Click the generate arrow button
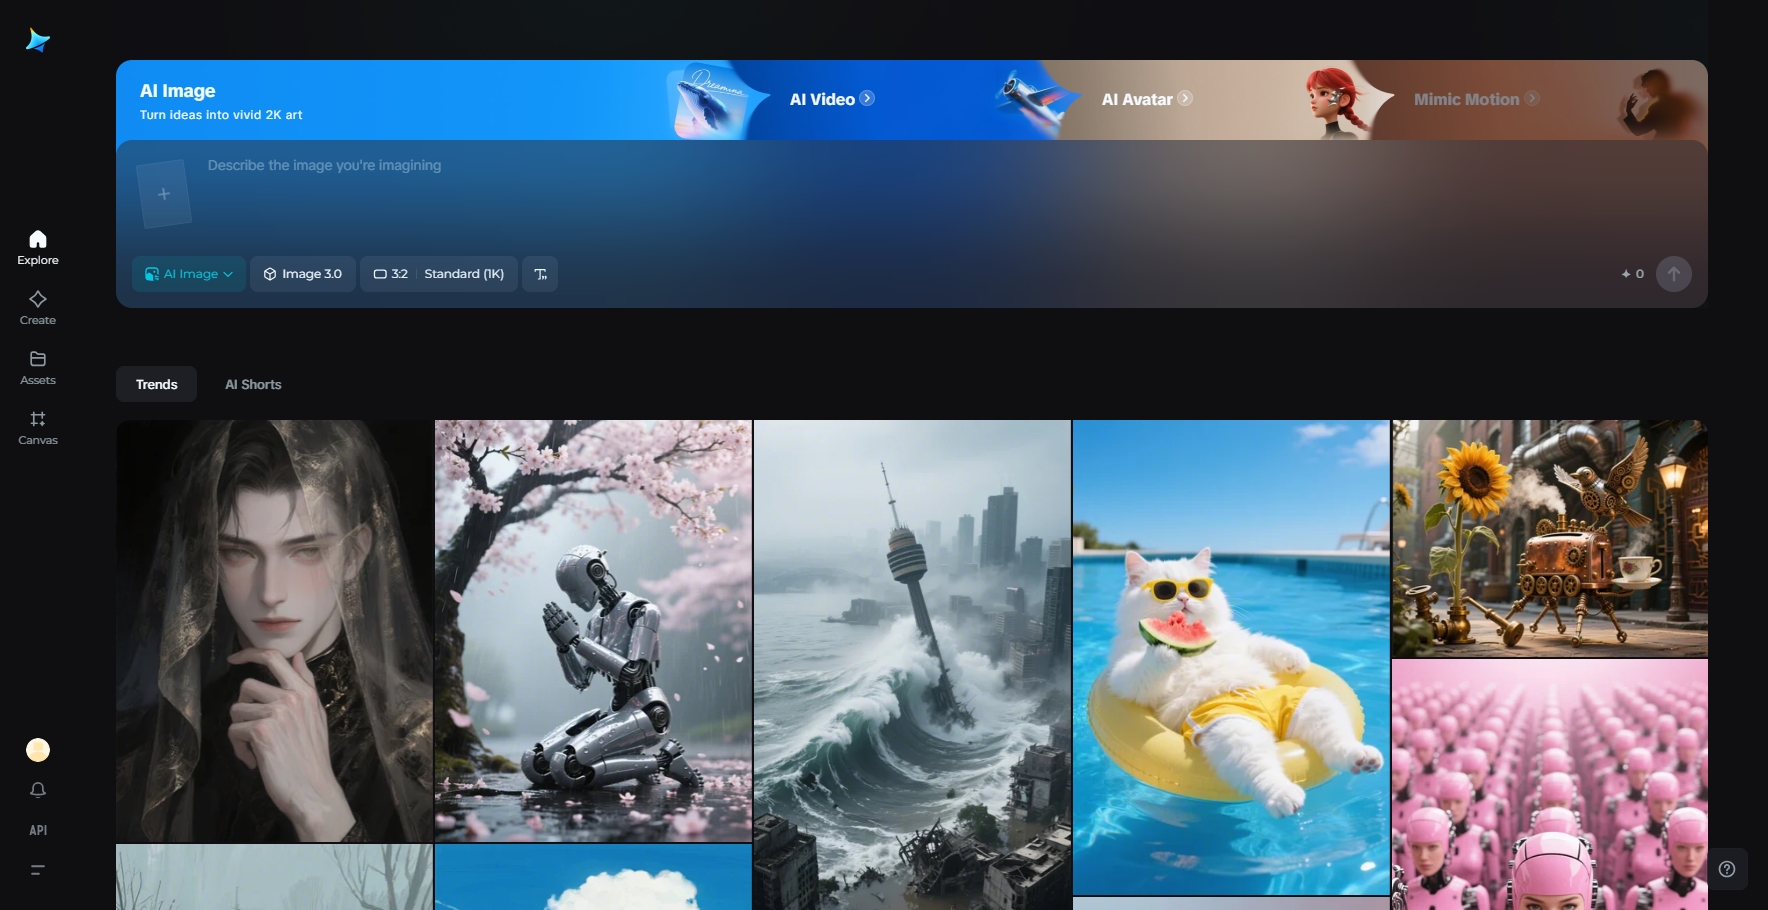 click(1673, 273)
